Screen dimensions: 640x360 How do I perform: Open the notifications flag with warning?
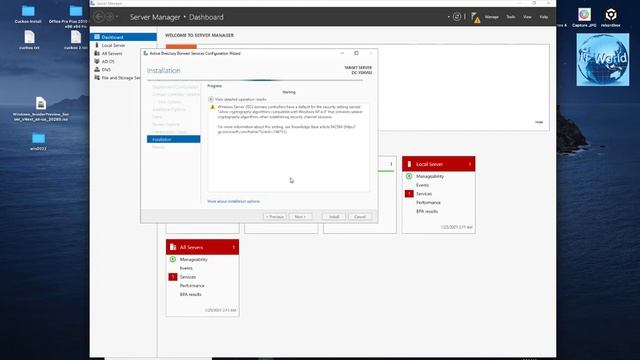(475, 17)
